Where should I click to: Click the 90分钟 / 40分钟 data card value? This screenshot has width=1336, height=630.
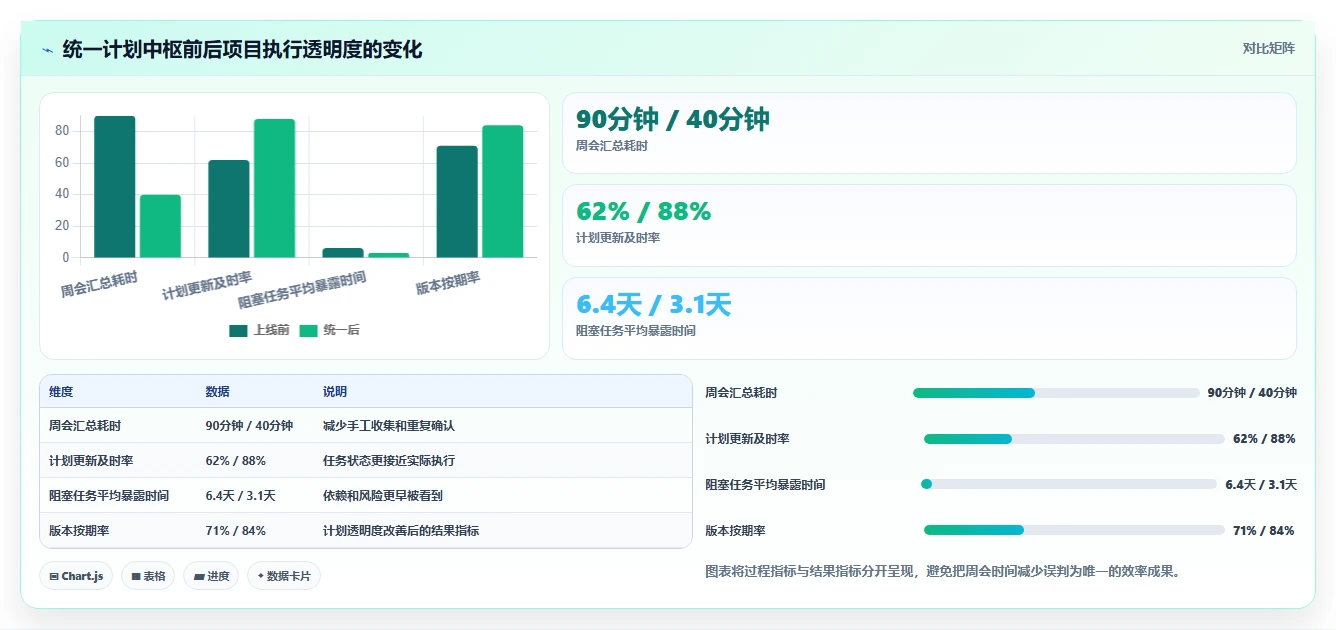coord(673,119)
